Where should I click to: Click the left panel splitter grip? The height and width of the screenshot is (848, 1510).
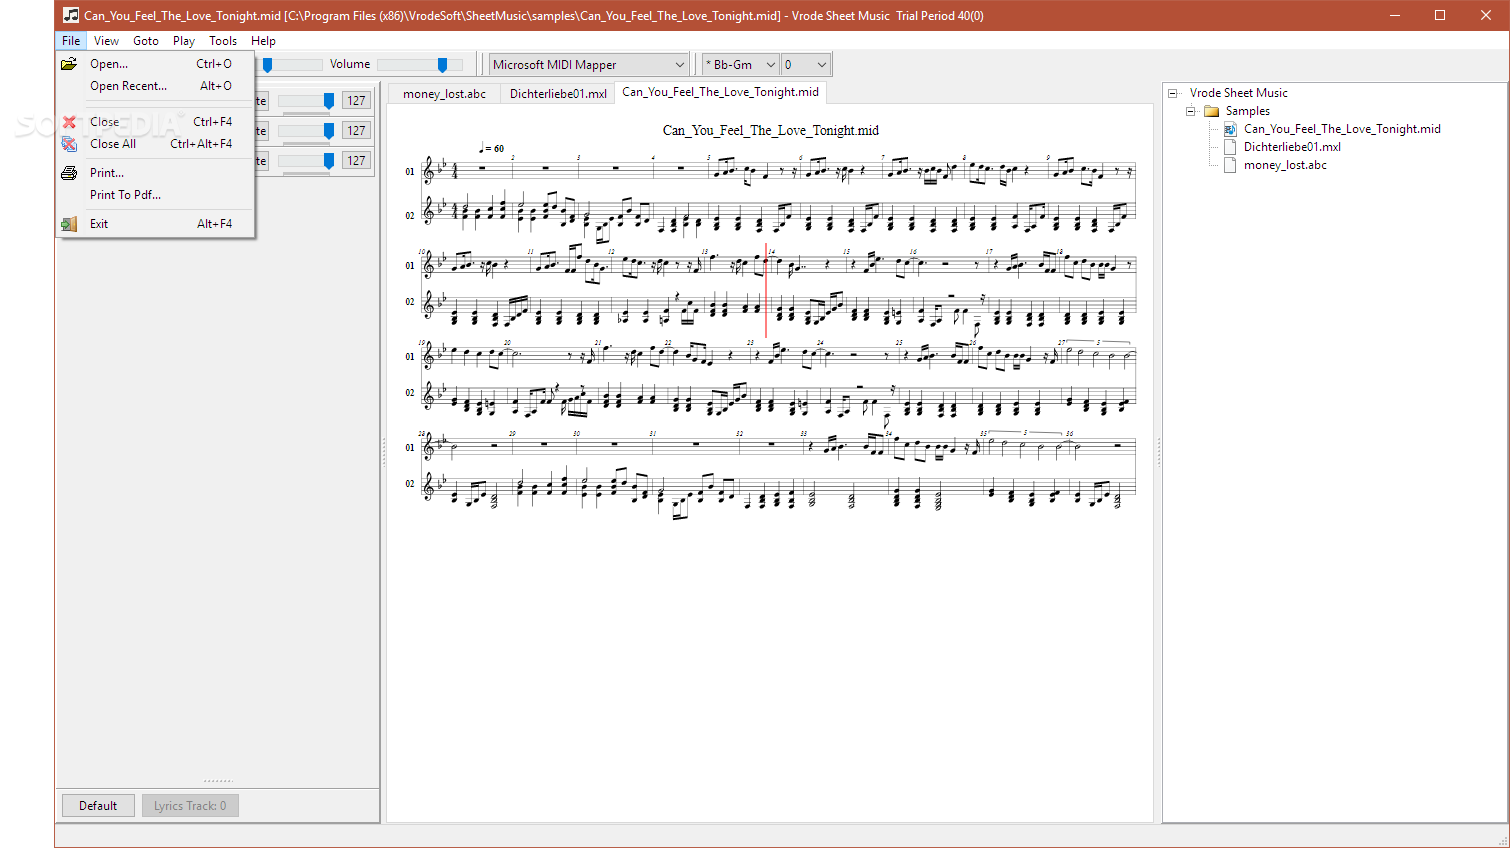384,452
